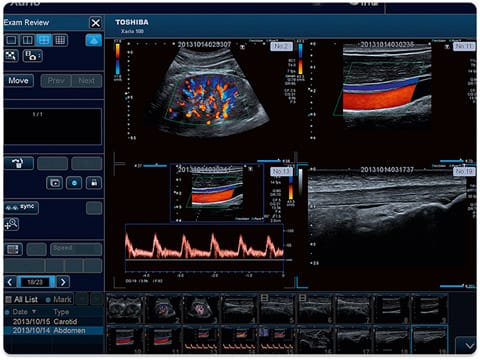Screen dimensions: 480x360
Task: Click the Speed slider control
Action: point(76,249)
